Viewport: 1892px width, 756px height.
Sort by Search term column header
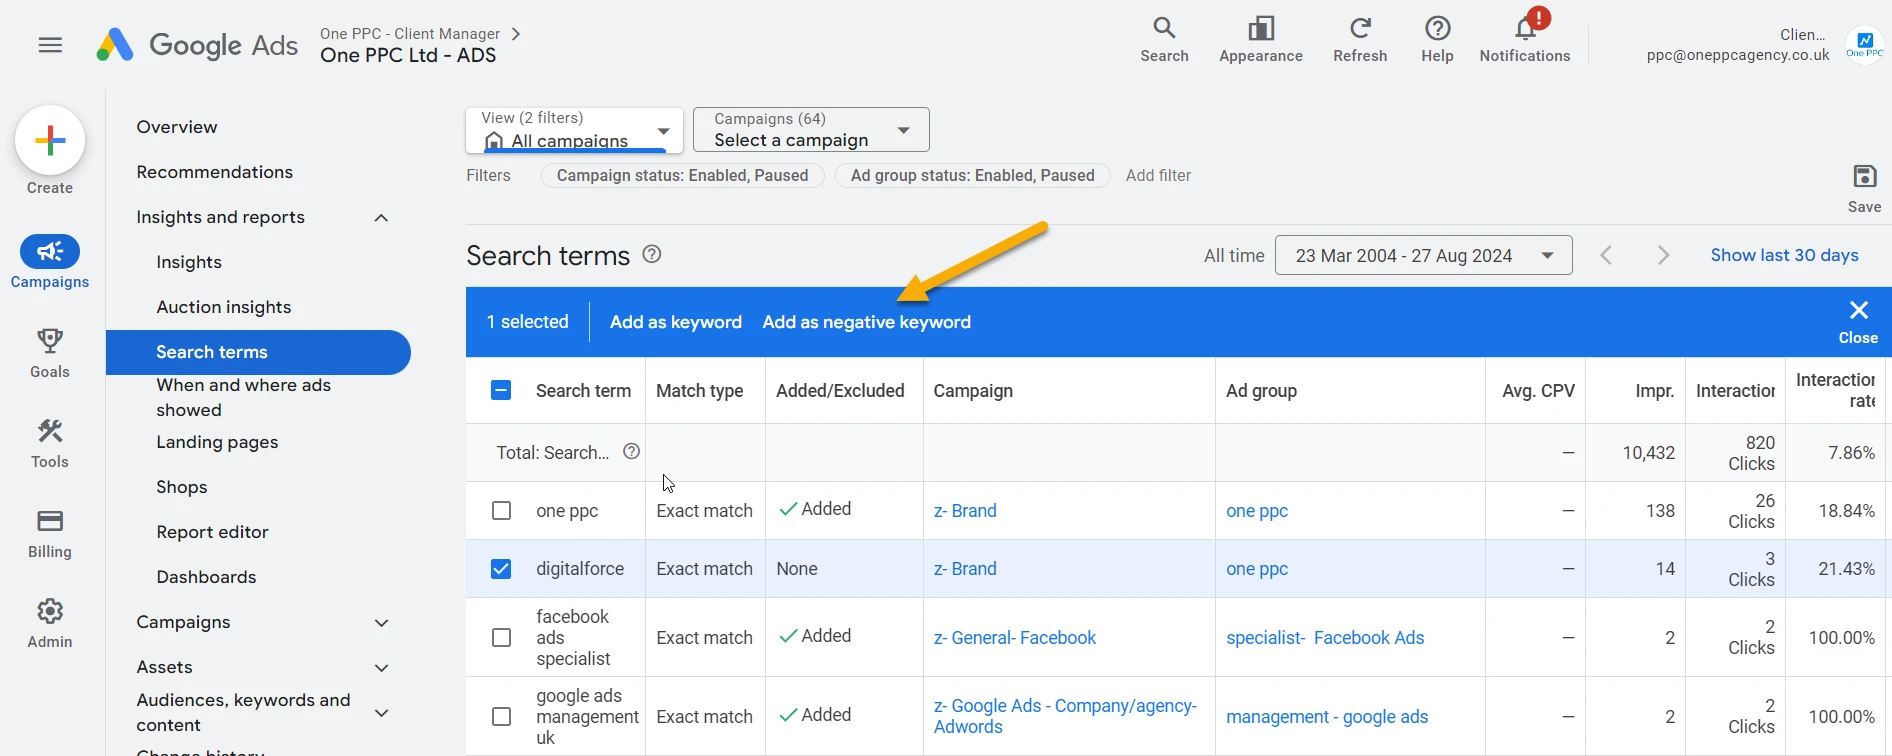[583, 391]
